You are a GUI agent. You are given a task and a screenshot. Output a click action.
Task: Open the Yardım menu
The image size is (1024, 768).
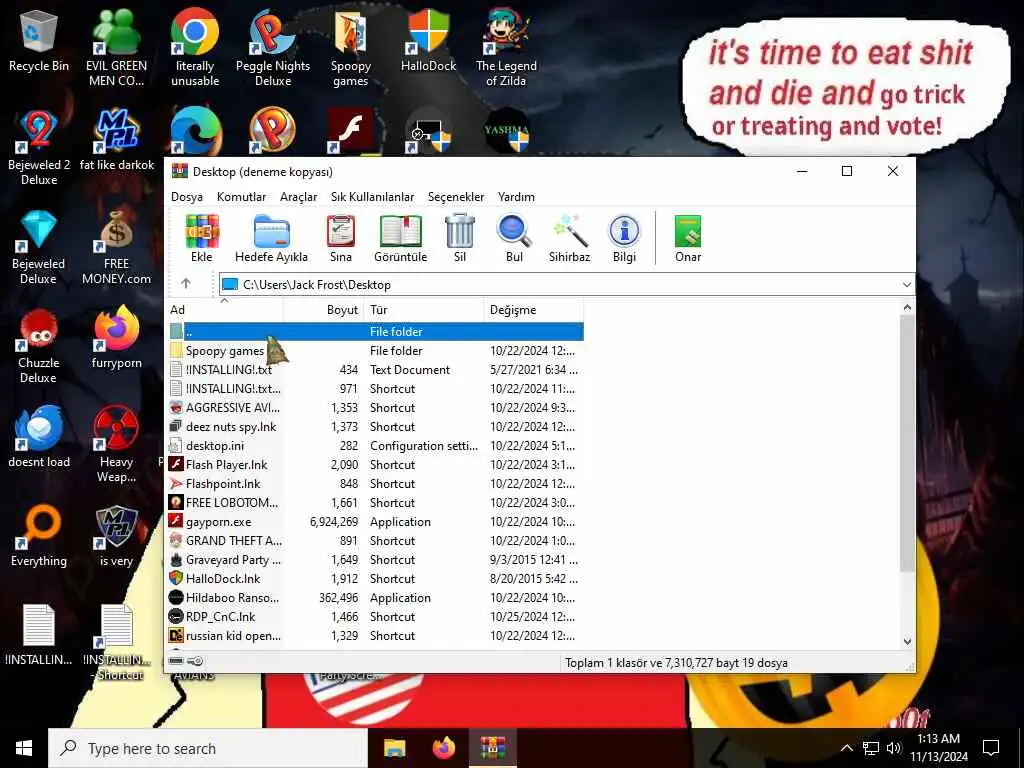tap(516, 197)
